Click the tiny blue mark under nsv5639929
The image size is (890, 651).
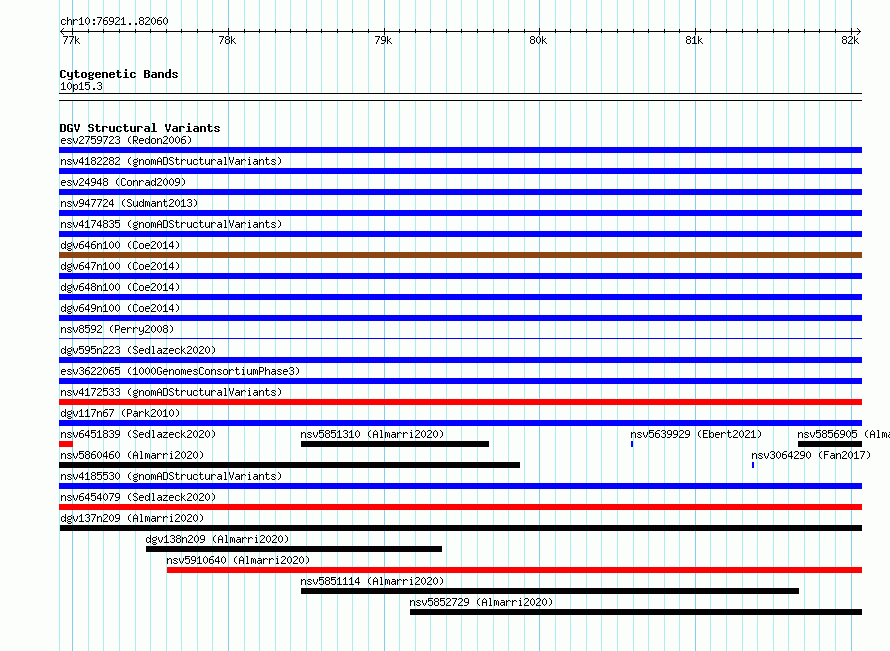coord(632,444)
